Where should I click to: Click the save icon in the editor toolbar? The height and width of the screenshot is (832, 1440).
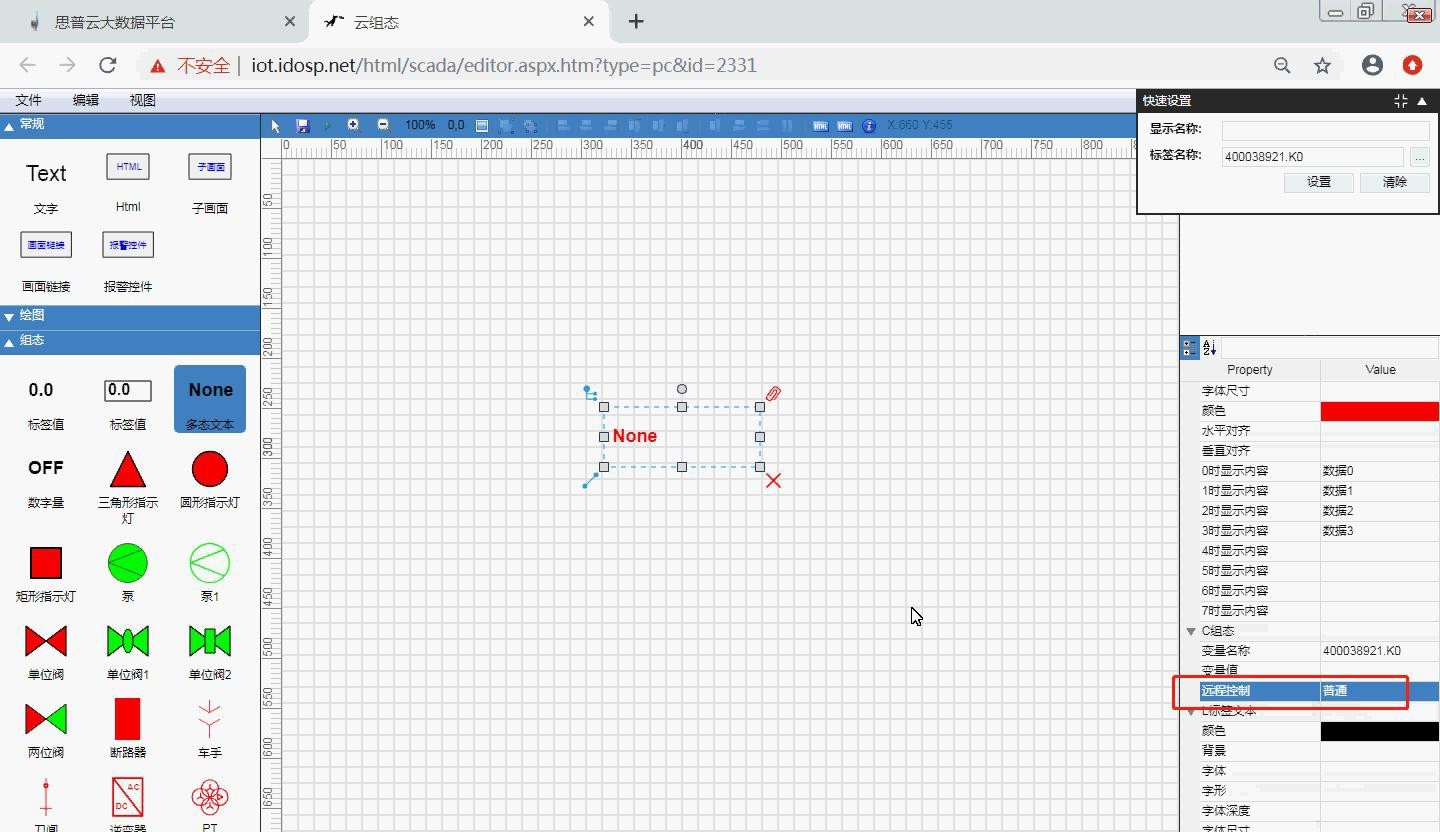(303, 126)
